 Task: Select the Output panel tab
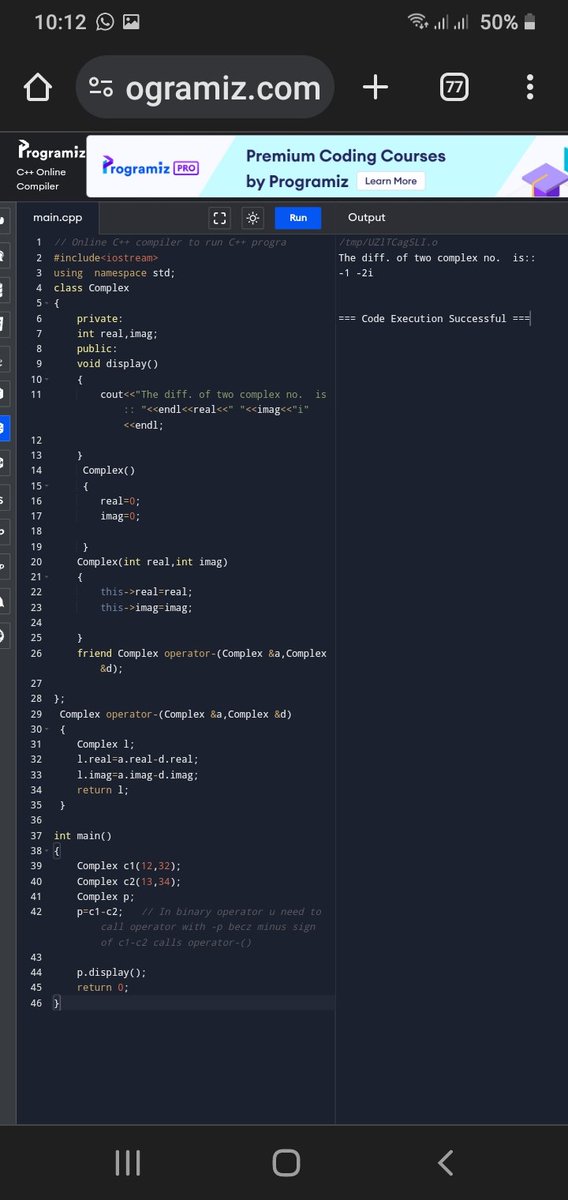pyautogui.click(x=366, y=218)
